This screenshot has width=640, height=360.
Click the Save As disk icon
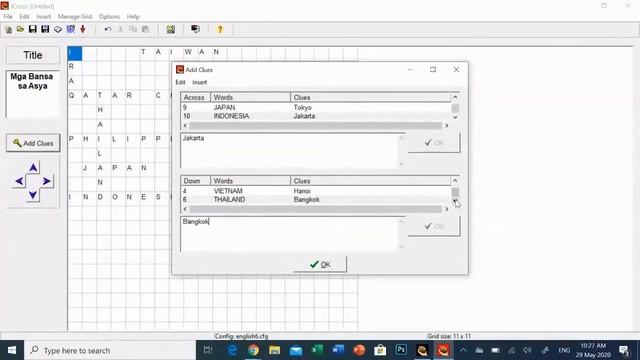pos(45,29)
